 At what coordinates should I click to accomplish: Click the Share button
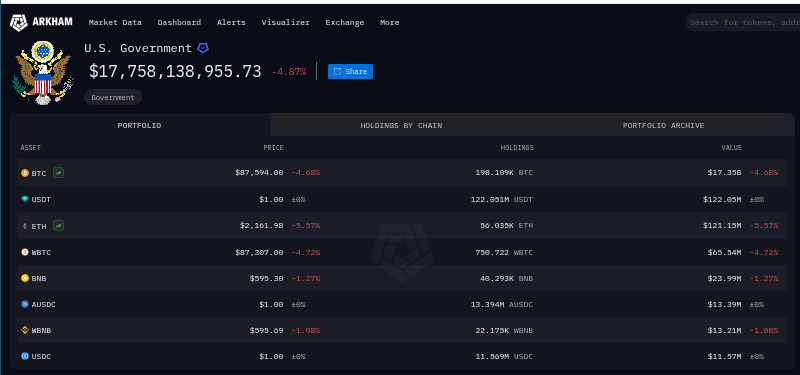click(x=351, y=71)
